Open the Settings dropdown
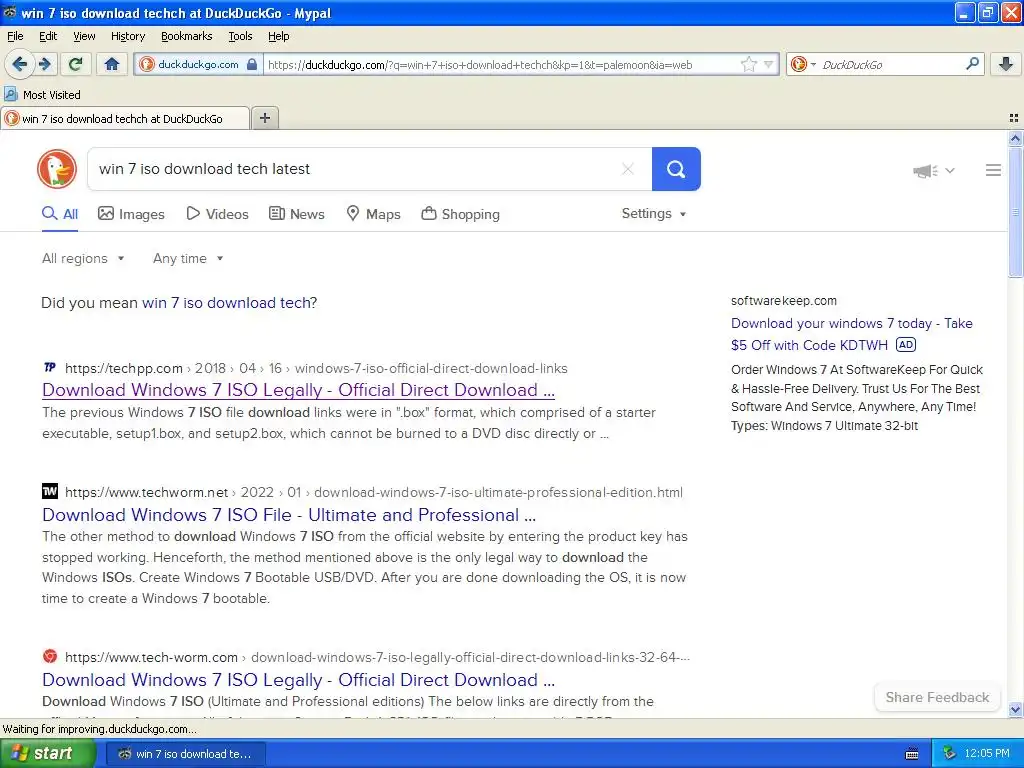The height and width of the screenshot is (768, 1024). pyautogui.click(x=654, y=214)
